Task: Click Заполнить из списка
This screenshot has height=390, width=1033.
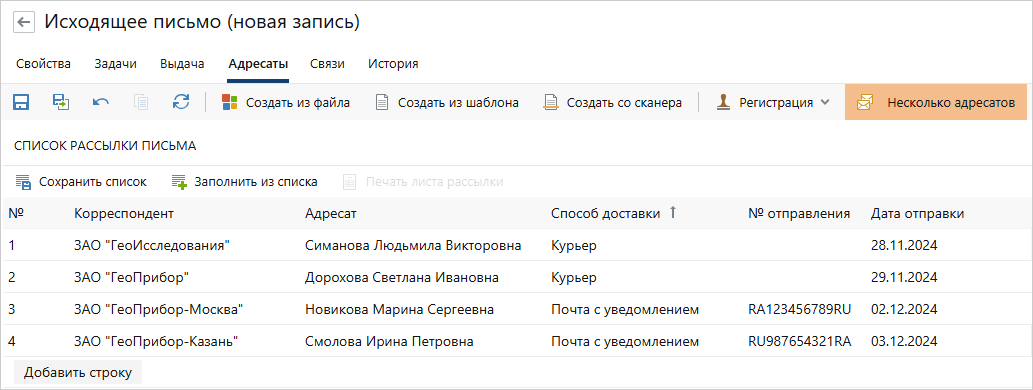Action: click(x=244, y=182)
